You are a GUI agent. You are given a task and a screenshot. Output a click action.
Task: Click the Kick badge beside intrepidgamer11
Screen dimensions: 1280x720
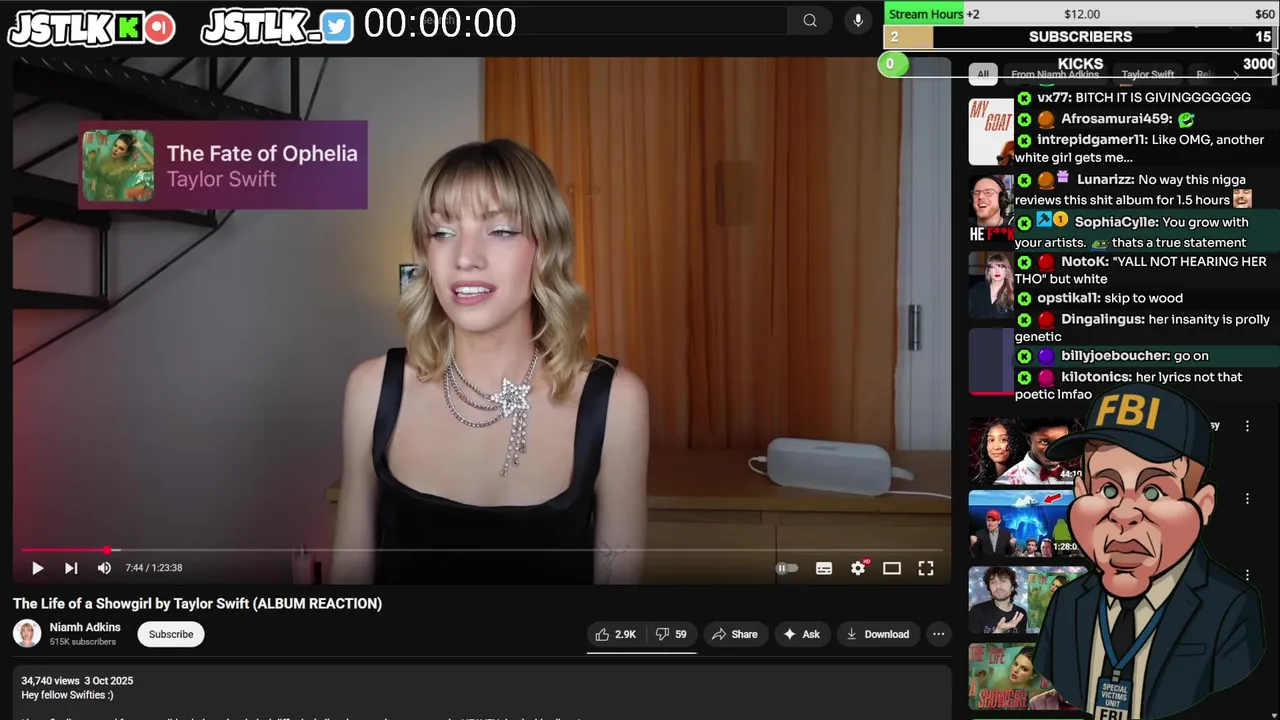tap(1024, 140)
